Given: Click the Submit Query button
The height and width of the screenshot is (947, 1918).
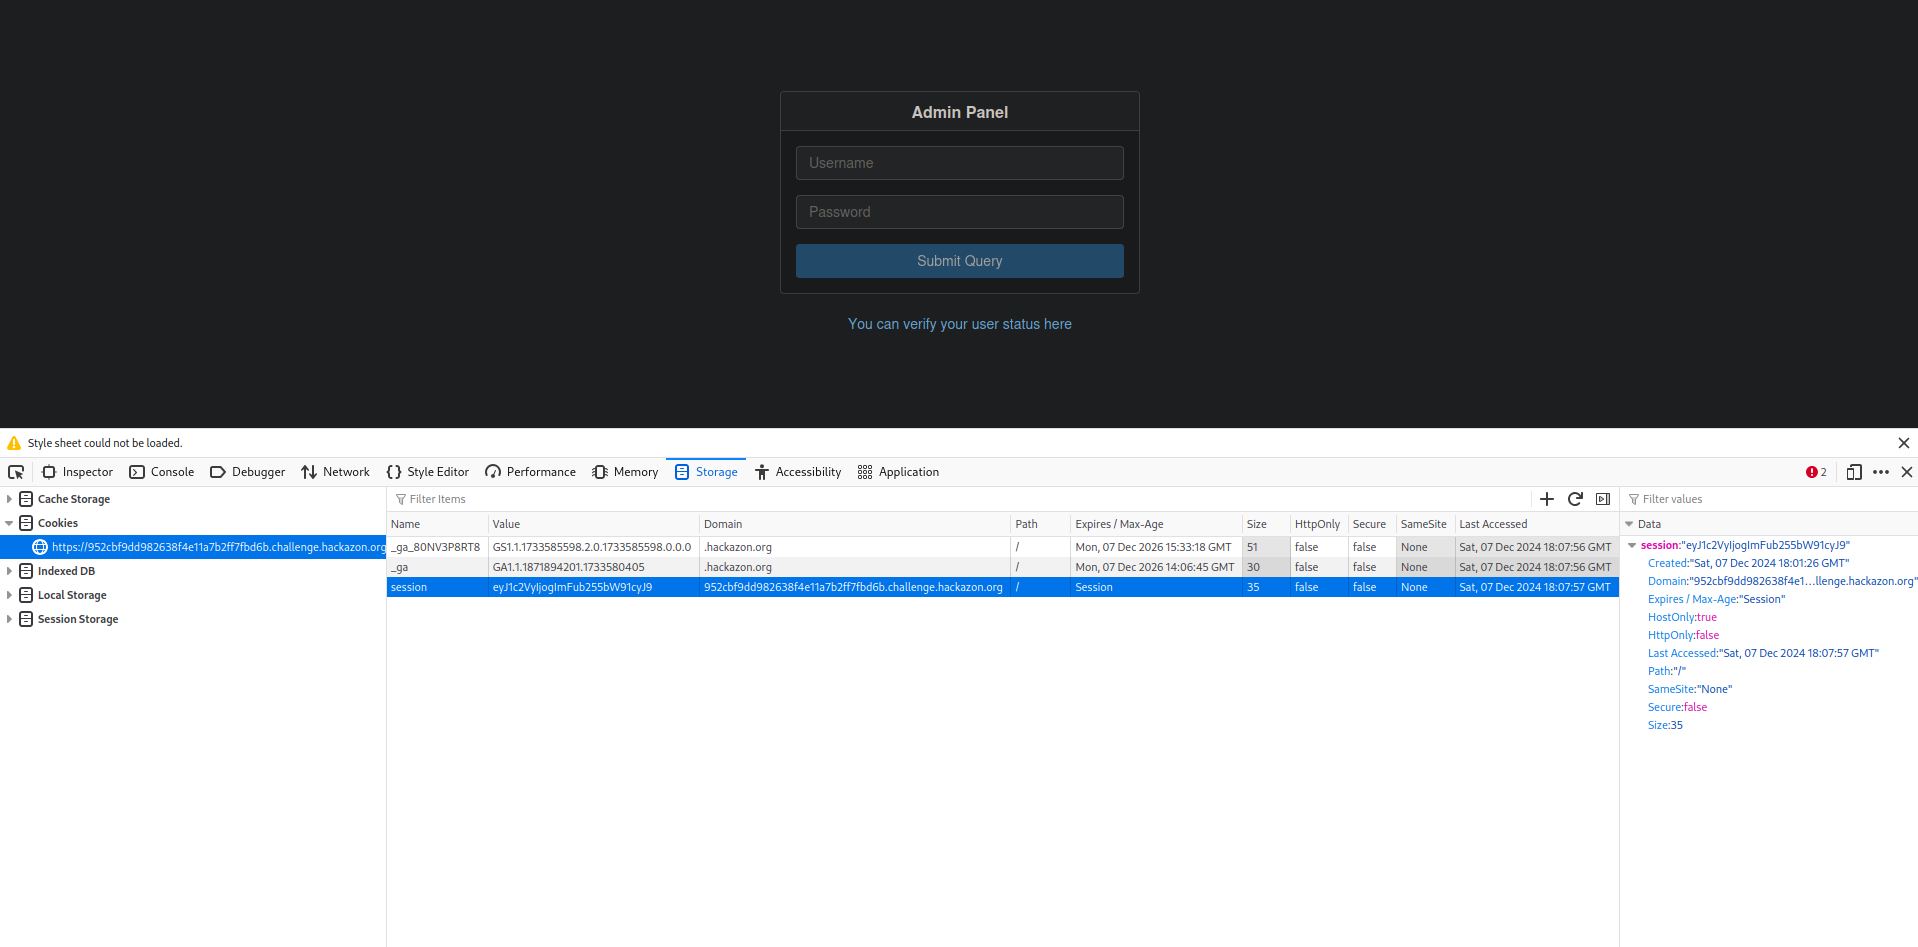Looking at the screenshot, I should [960, 261].
